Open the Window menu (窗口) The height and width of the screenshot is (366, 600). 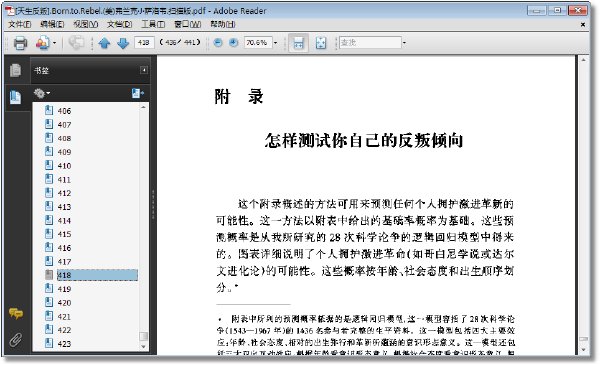point(187,24)
